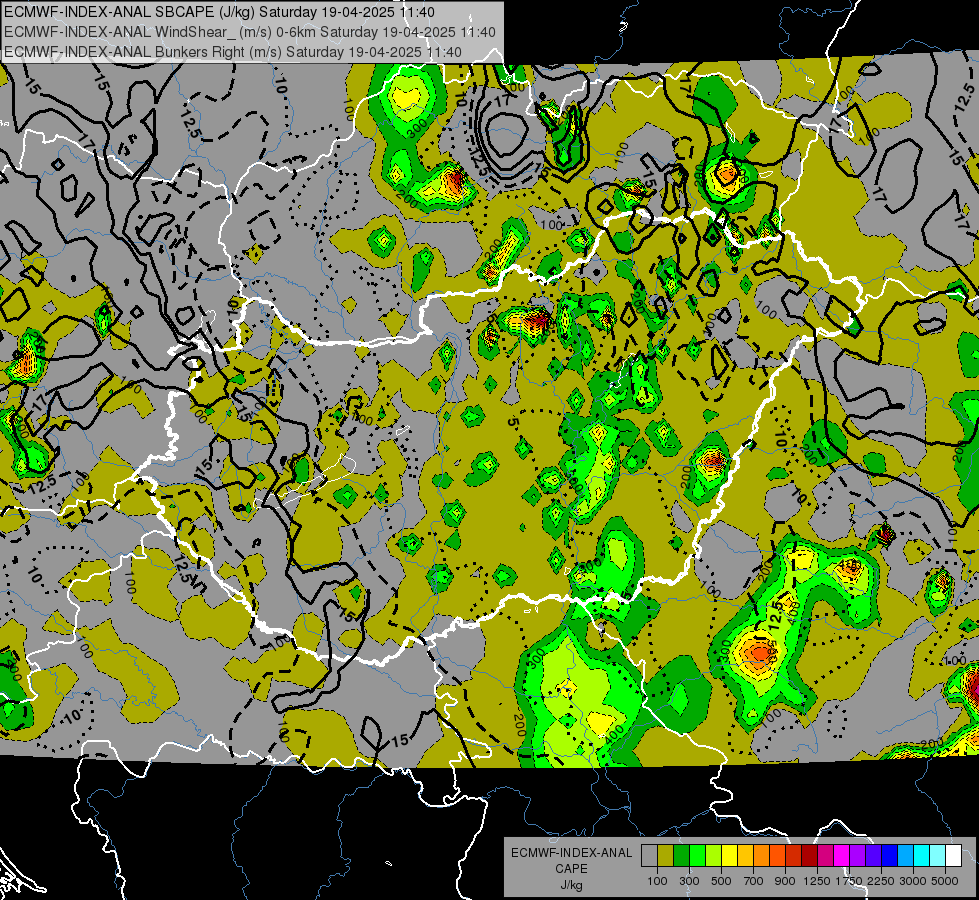This screenshot has width=979, height=900.
Task: Pick the pink-magenta swatch right of 1250
Action: coord(825,855)
